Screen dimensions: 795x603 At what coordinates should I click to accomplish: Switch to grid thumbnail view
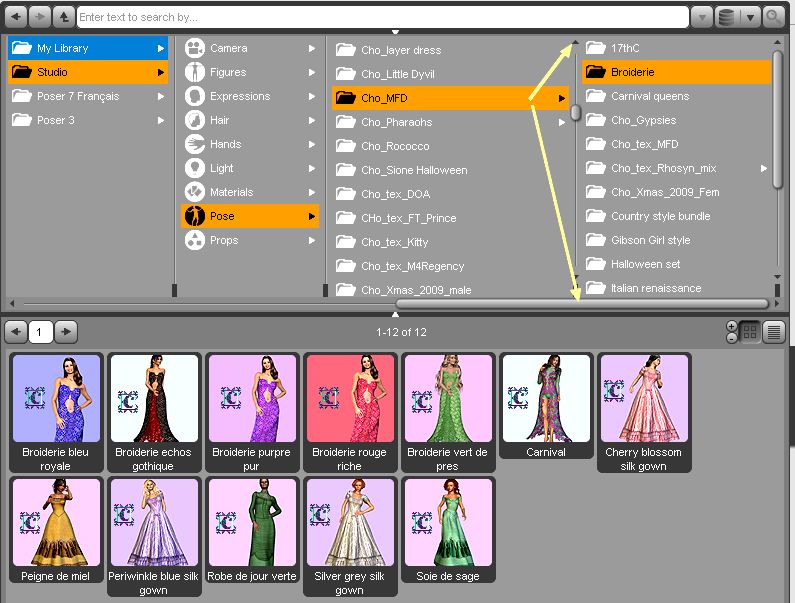pos(750,332)
